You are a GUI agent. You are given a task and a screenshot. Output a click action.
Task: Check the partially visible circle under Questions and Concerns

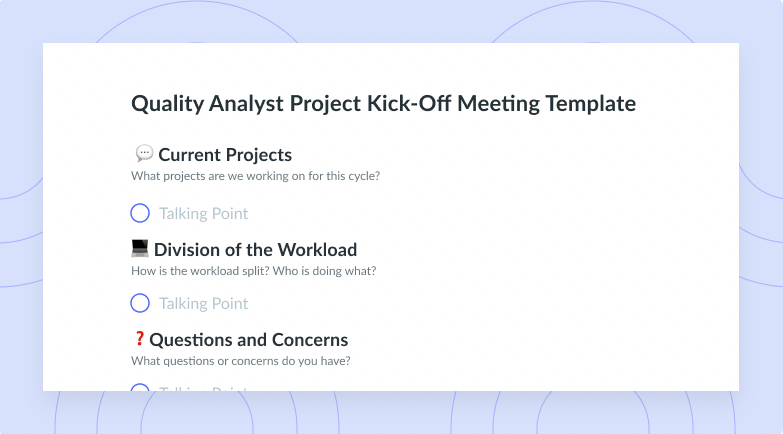click(x=140, y=387)
